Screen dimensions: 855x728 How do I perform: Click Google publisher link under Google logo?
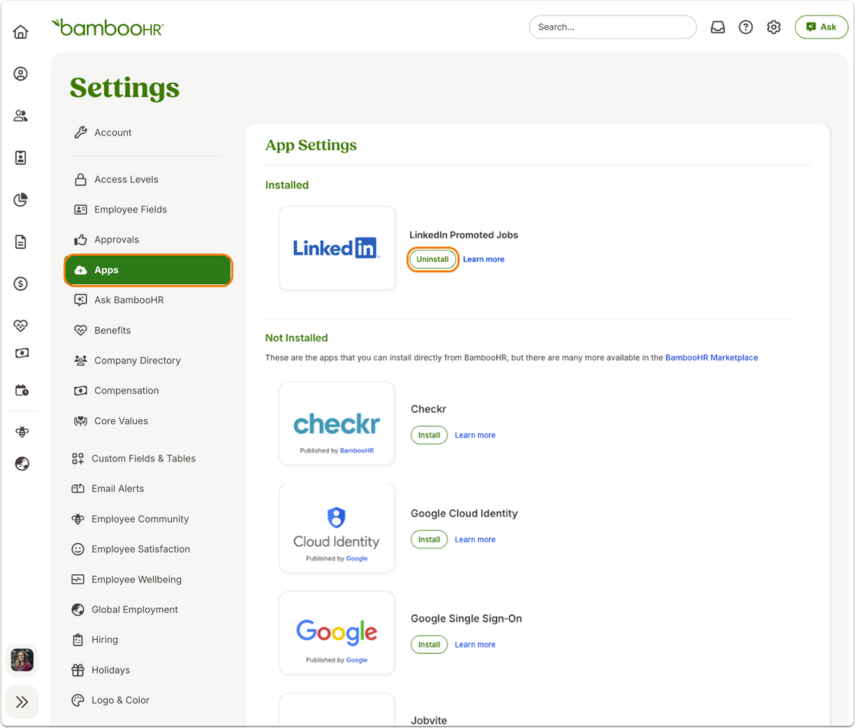[x=357, y=660]
